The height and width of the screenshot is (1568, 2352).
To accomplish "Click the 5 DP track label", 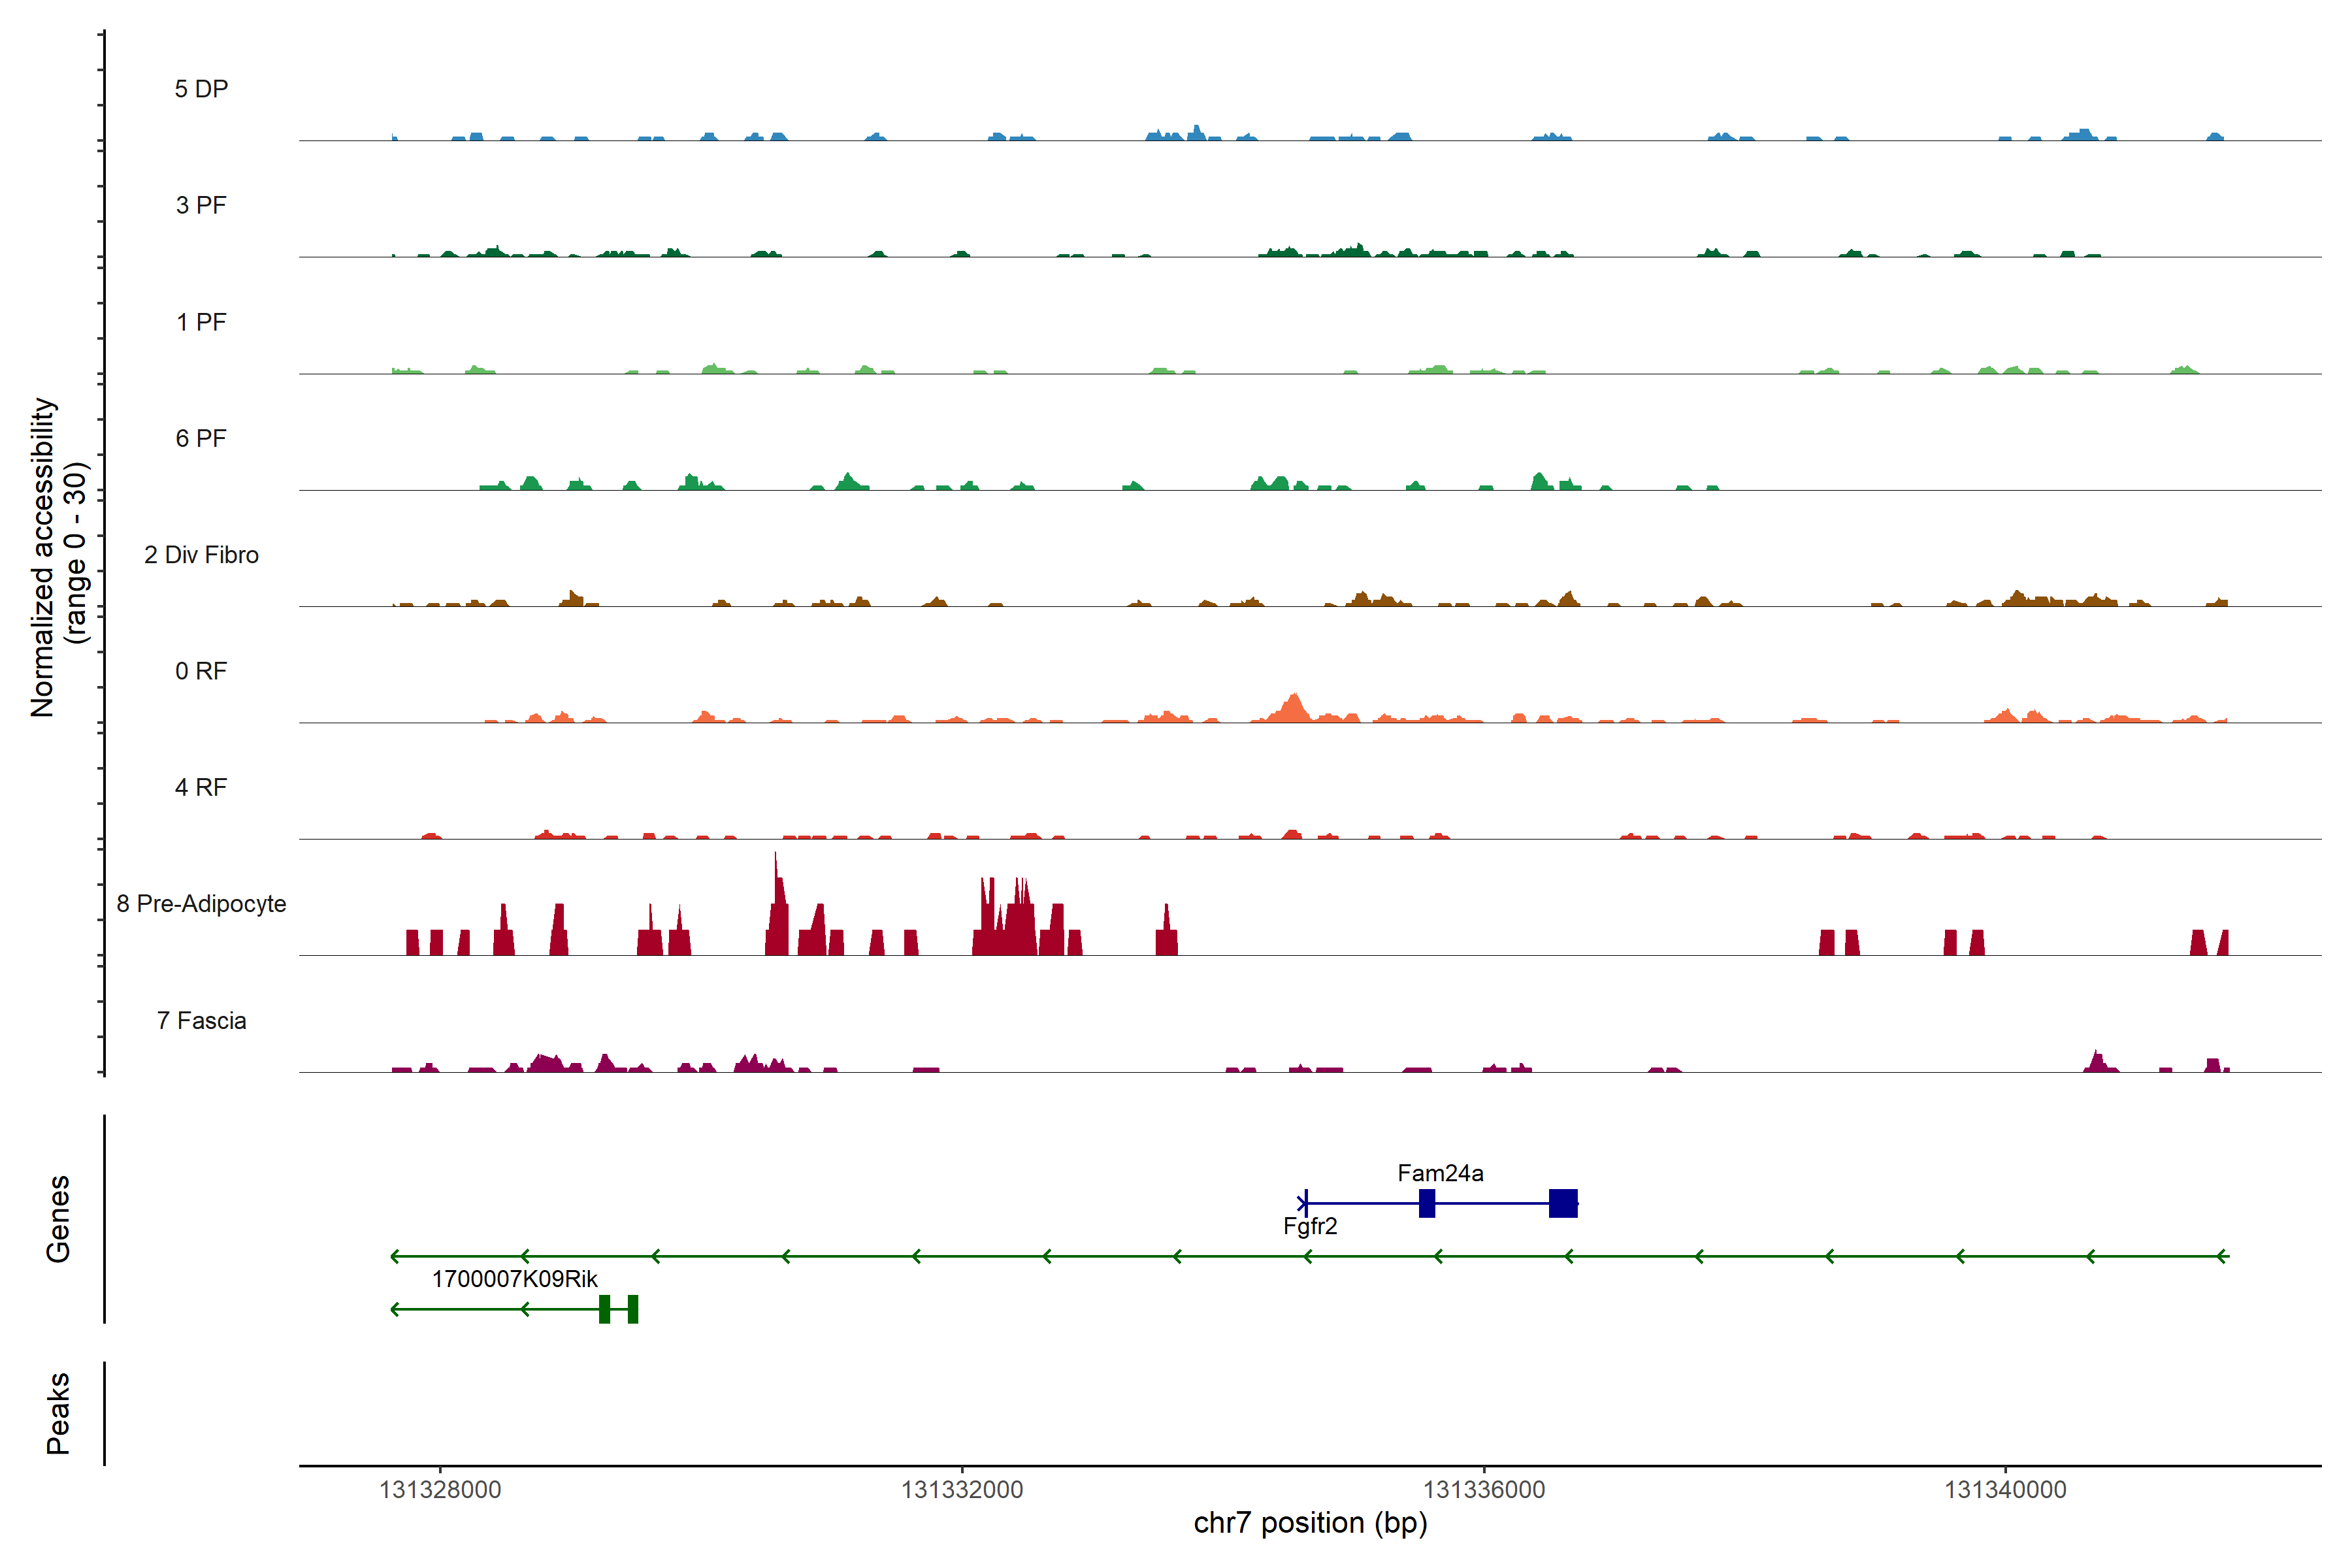I will 201,89.
